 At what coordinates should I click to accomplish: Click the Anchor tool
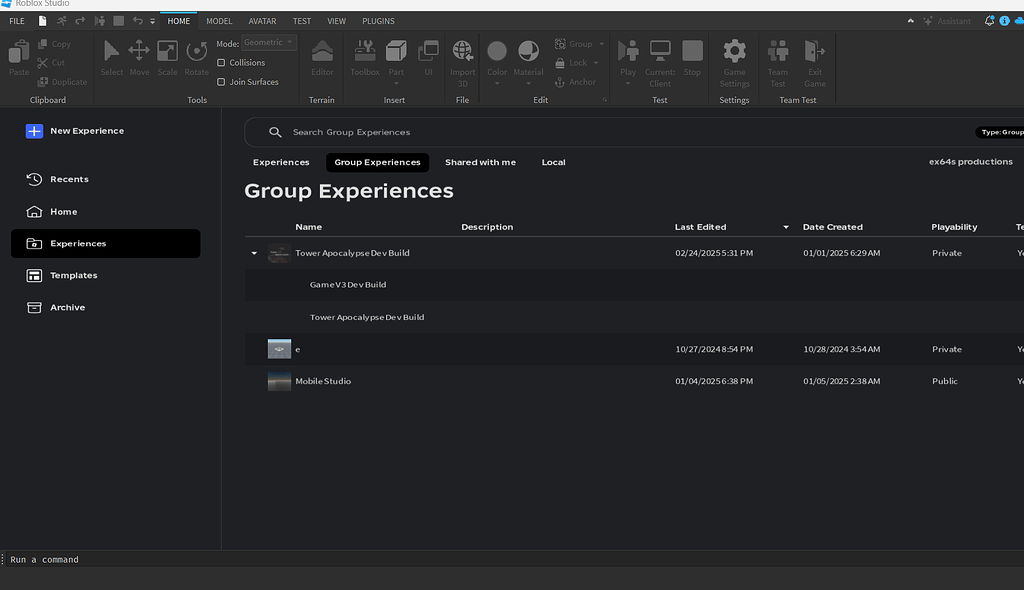pyautogui.click(x=575, y=82)
